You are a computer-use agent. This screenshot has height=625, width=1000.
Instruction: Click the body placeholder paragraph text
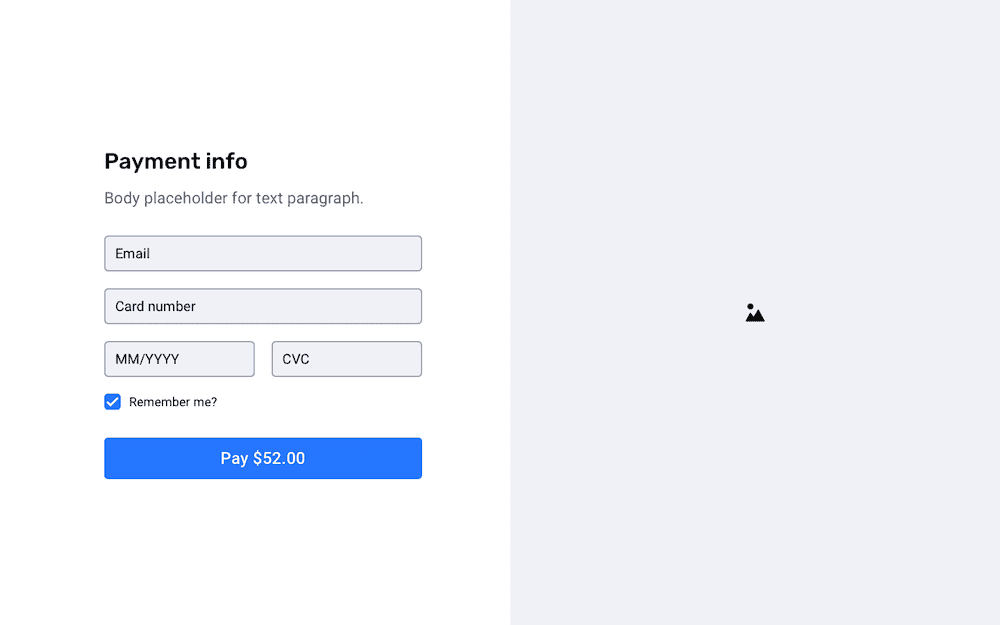click(234, 198)
